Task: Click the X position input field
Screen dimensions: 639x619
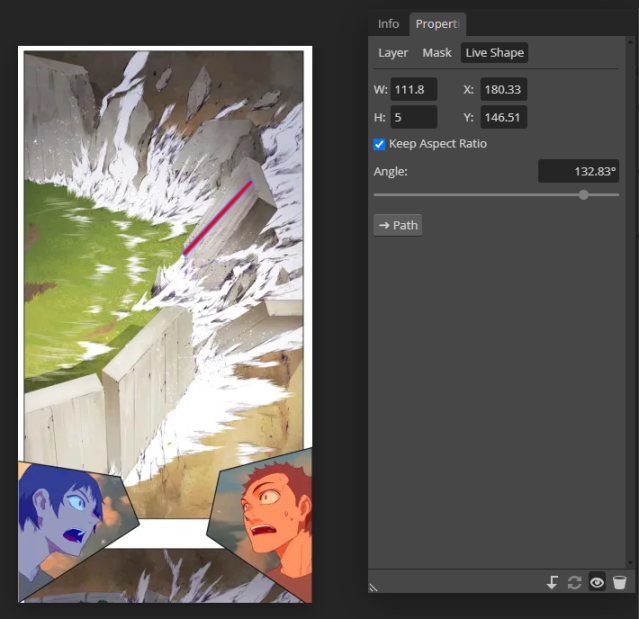Action: click(x=504, y=89)
